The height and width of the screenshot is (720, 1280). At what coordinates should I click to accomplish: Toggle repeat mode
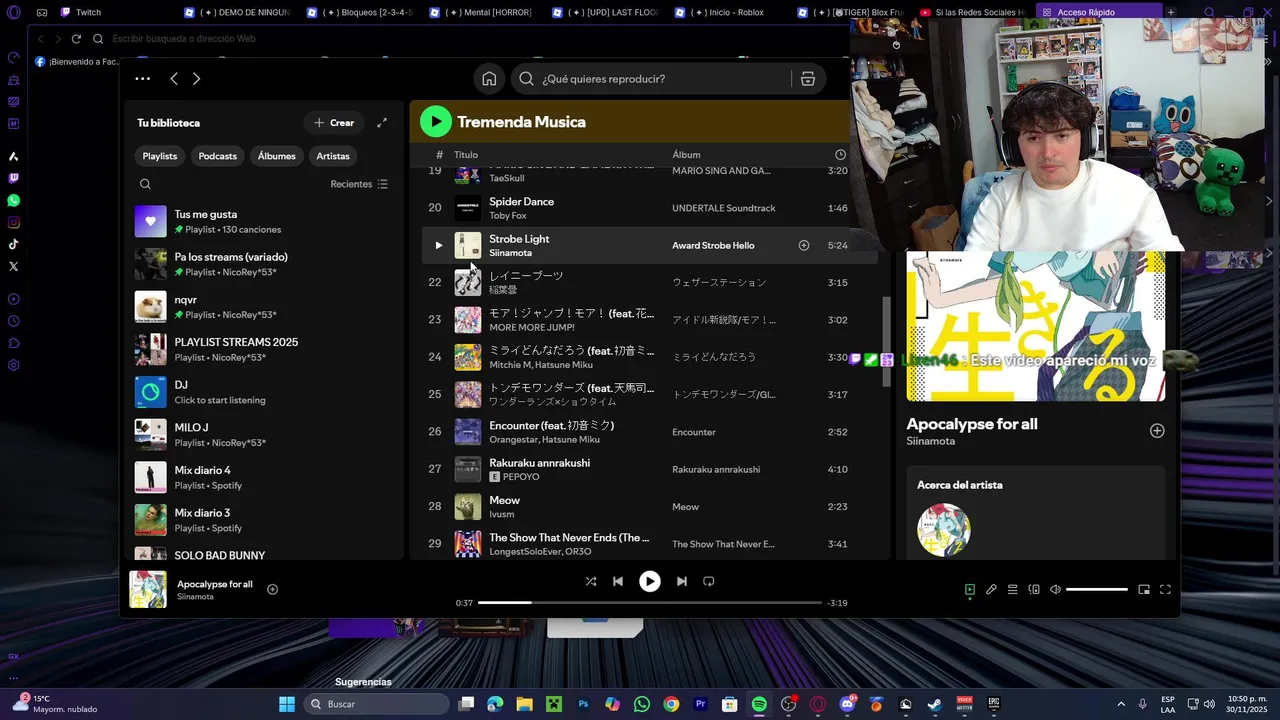pyautogui.click(x=709, y=581)
